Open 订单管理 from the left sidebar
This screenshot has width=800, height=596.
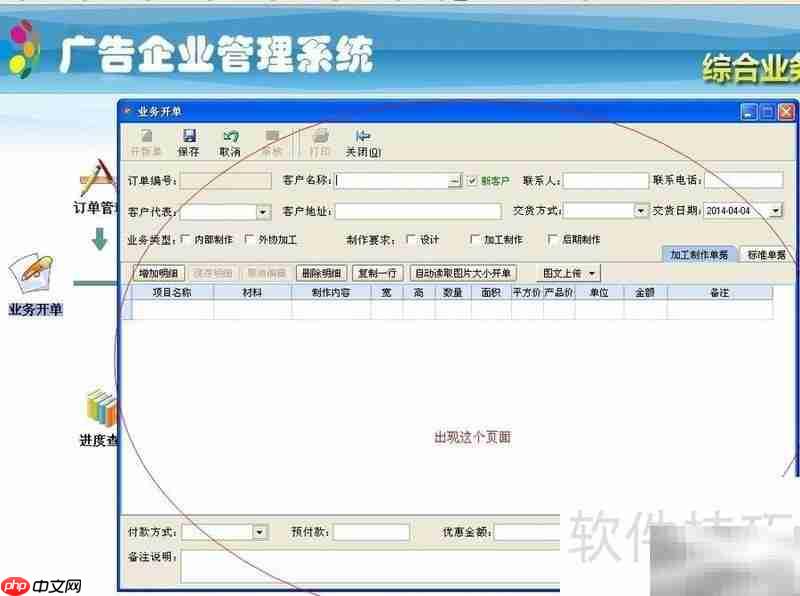click(93, 196)
